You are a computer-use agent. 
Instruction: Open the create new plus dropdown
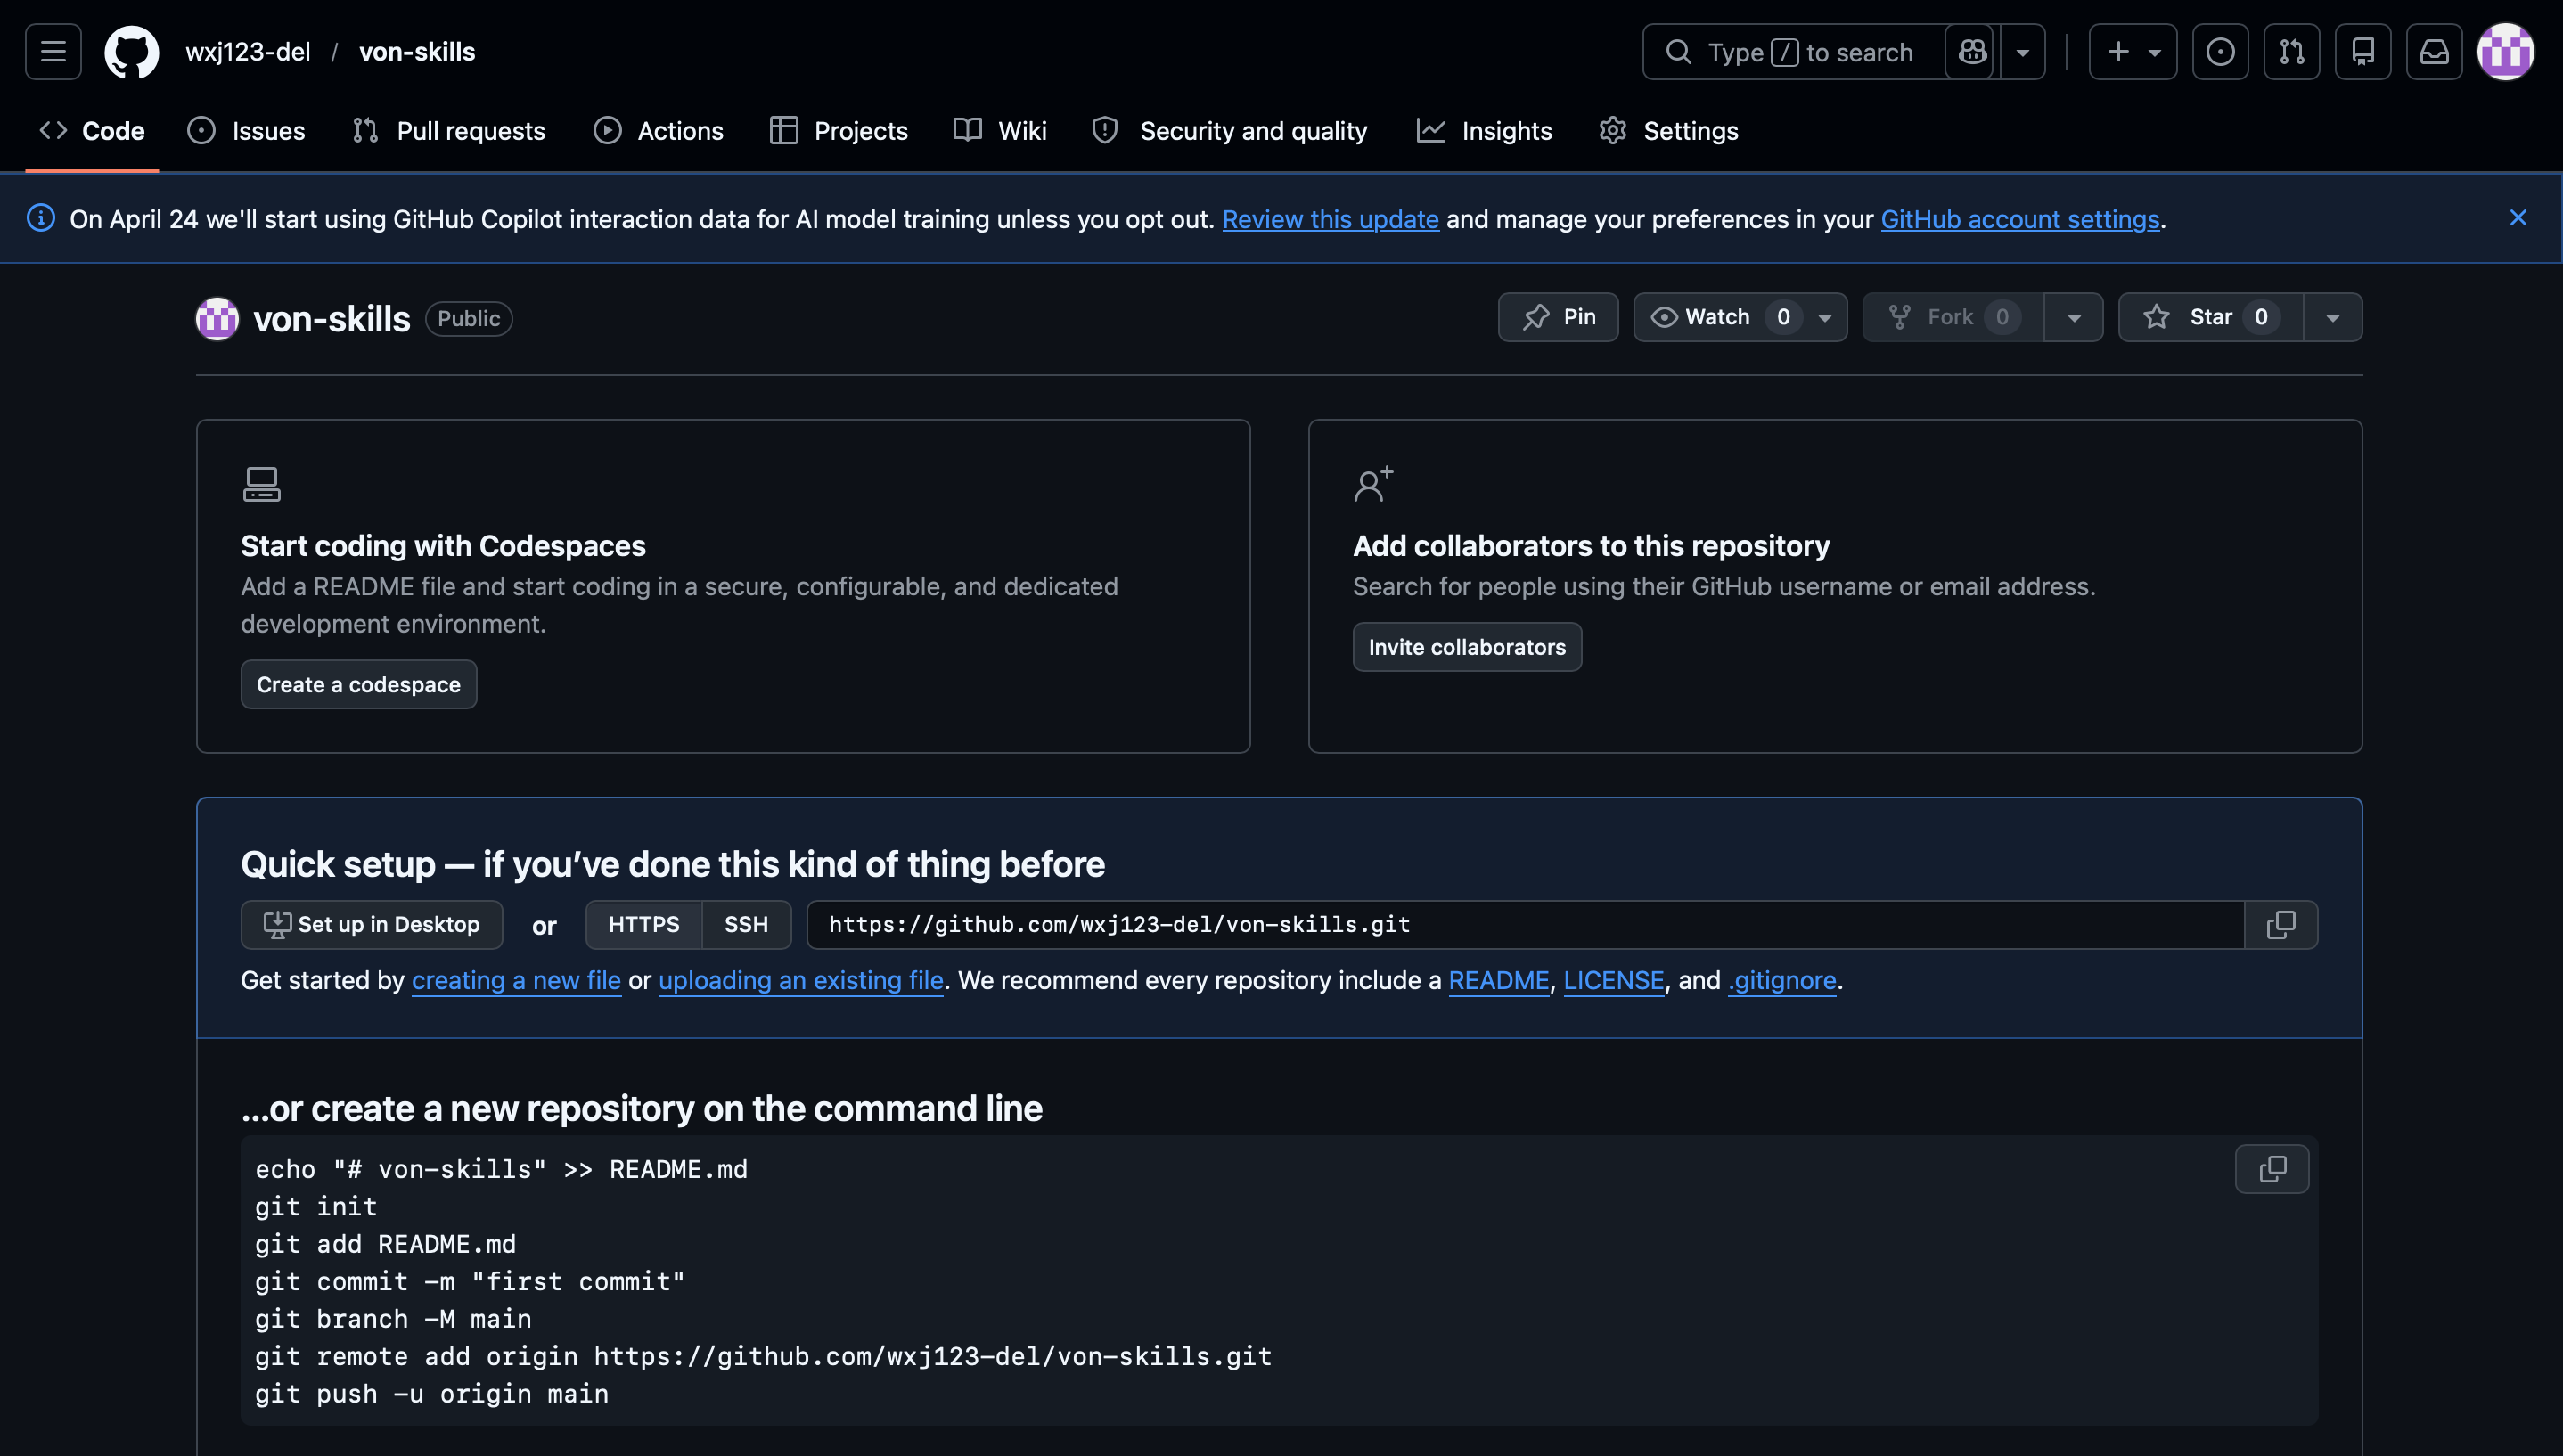[x=2132, y=52]
